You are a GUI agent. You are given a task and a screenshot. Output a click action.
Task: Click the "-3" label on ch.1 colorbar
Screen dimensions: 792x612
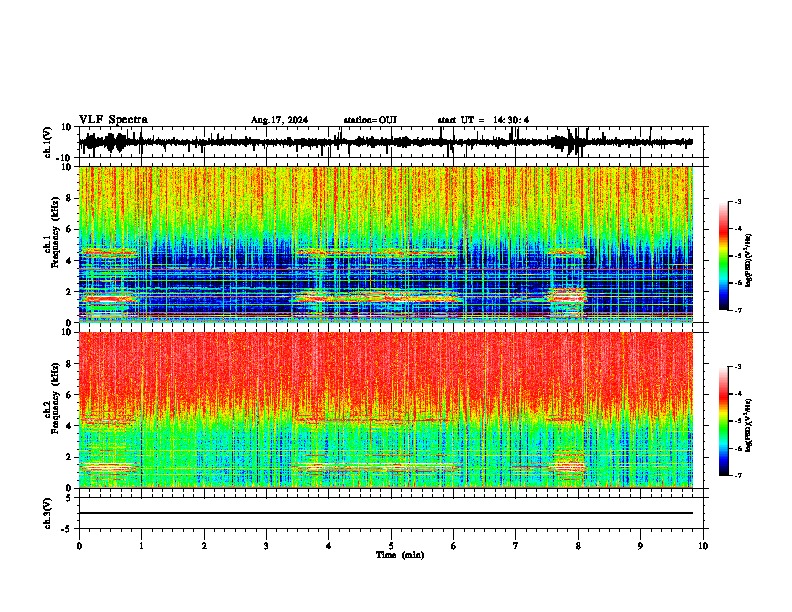click(737, 201)
